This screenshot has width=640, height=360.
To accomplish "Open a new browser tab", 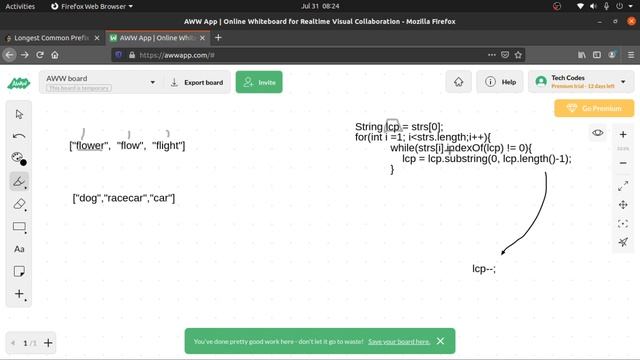I will click(218, 38).
